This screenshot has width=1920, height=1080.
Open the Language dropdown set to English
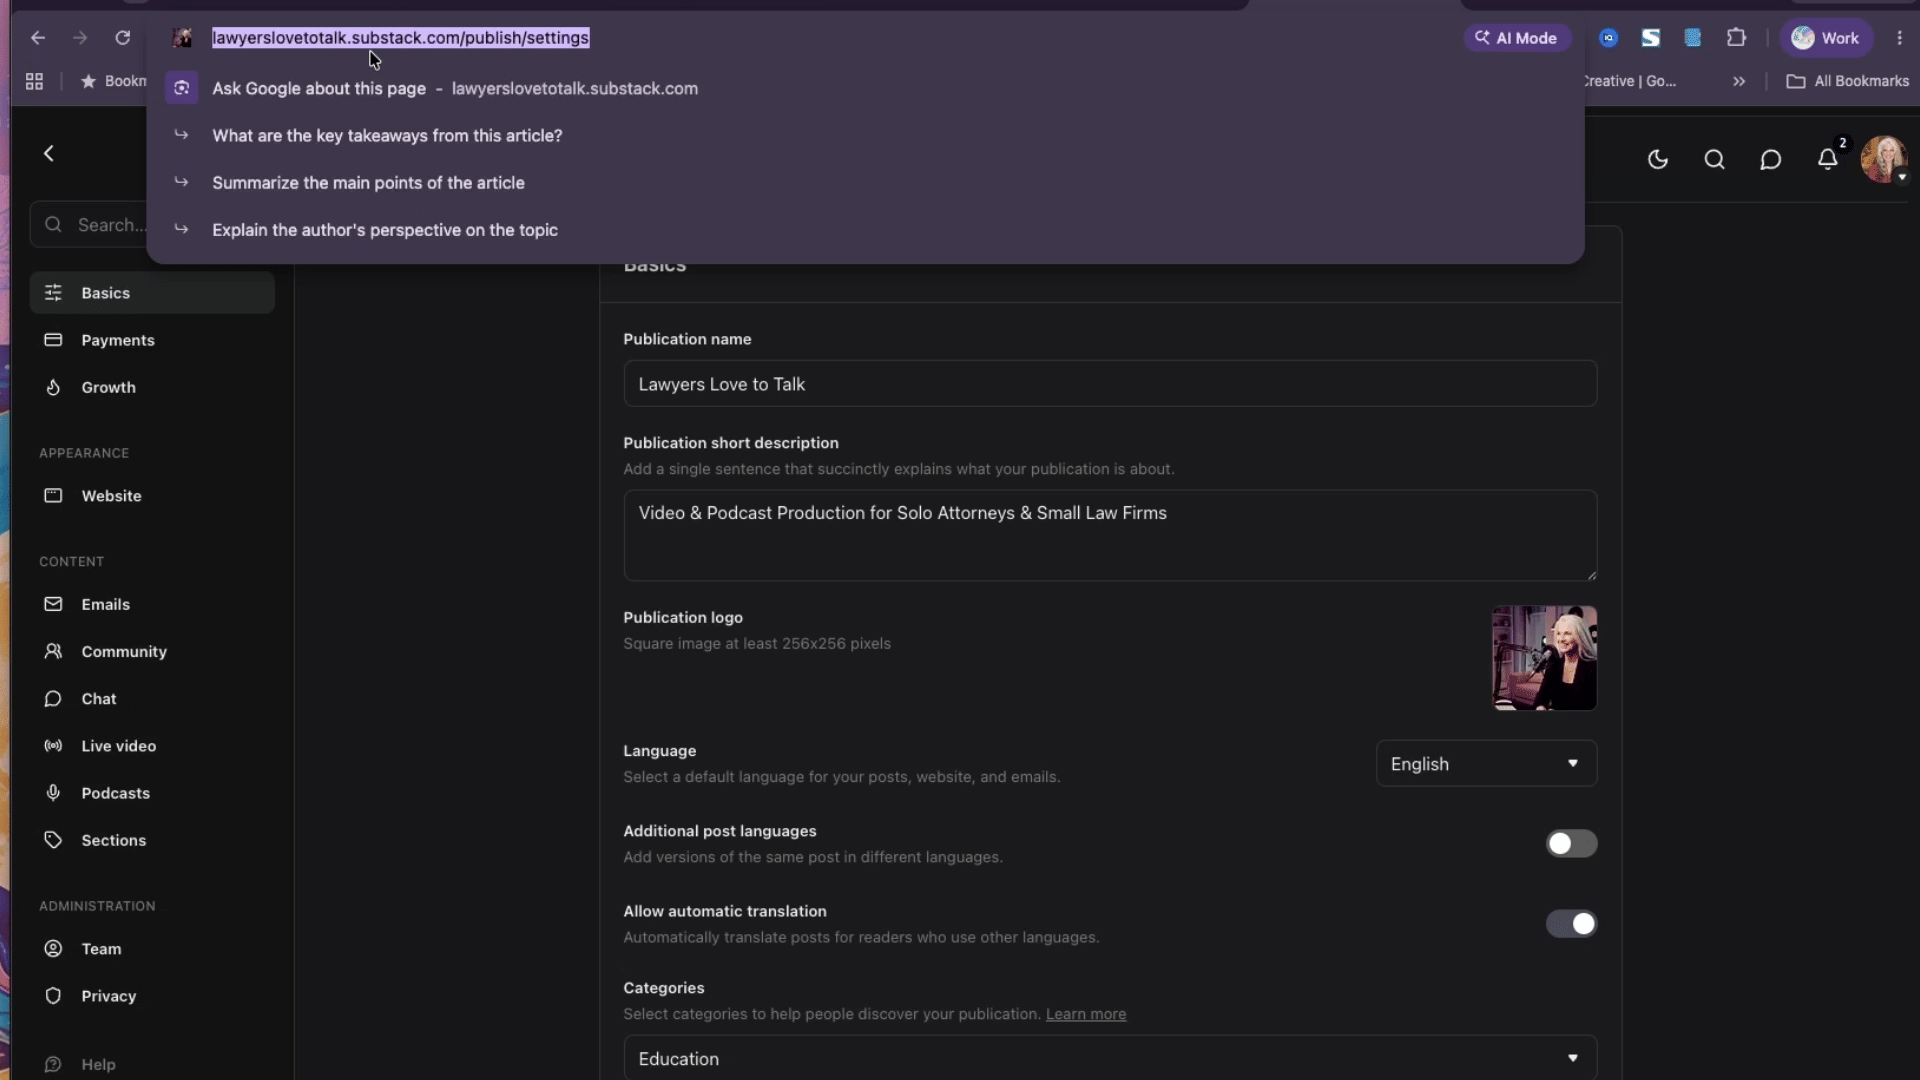coord(1486,764)
